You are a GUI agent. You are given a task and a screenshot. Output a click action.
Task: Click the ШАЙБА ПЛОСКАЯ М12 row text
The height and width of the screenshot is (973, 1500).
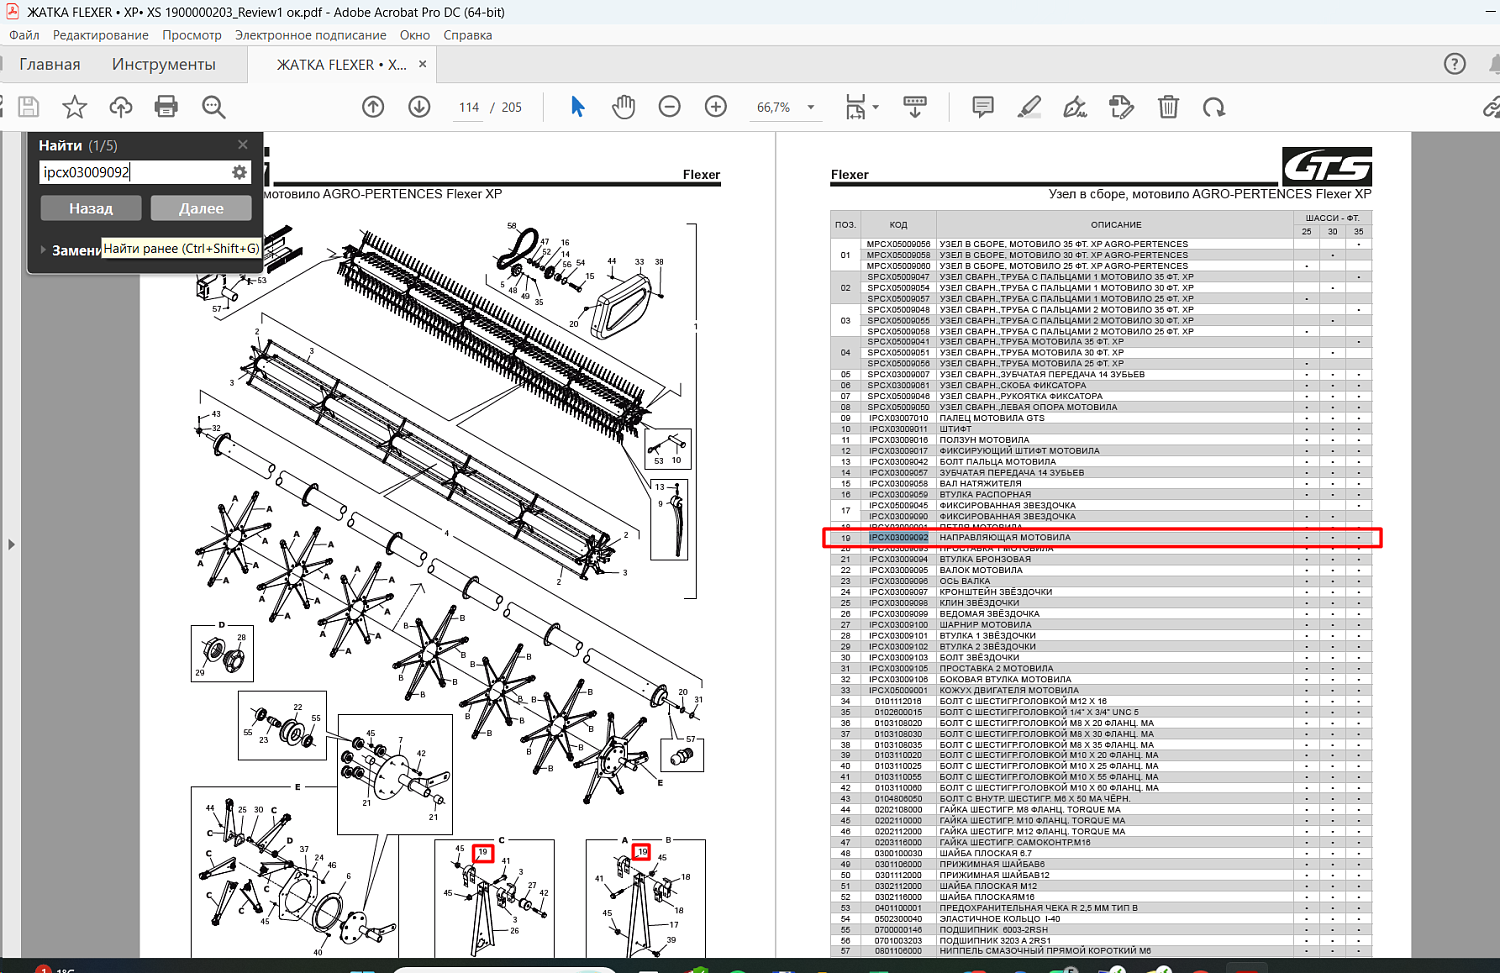click(x=988, y=886)
